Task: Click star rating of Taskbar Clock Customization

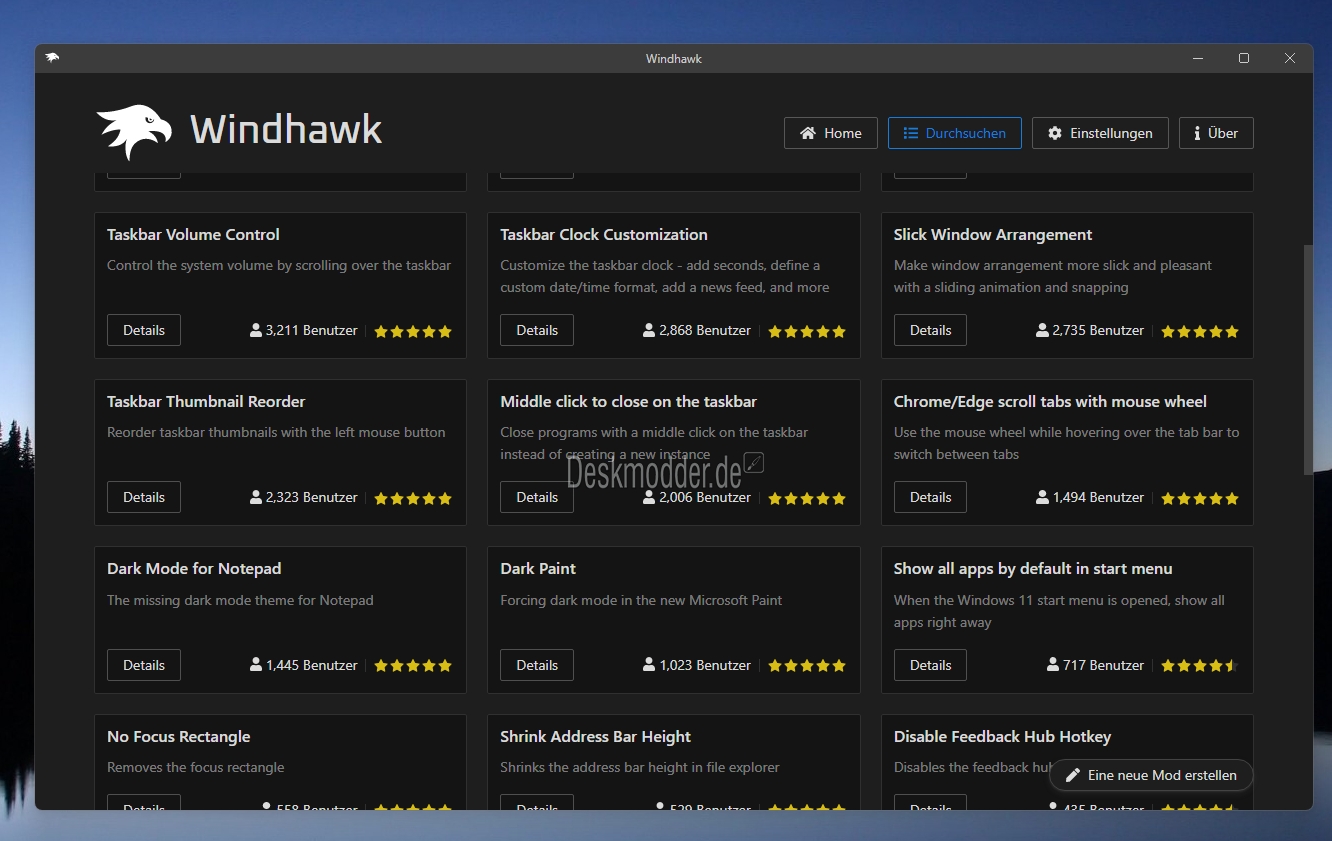Action: [x=807, y=331]
